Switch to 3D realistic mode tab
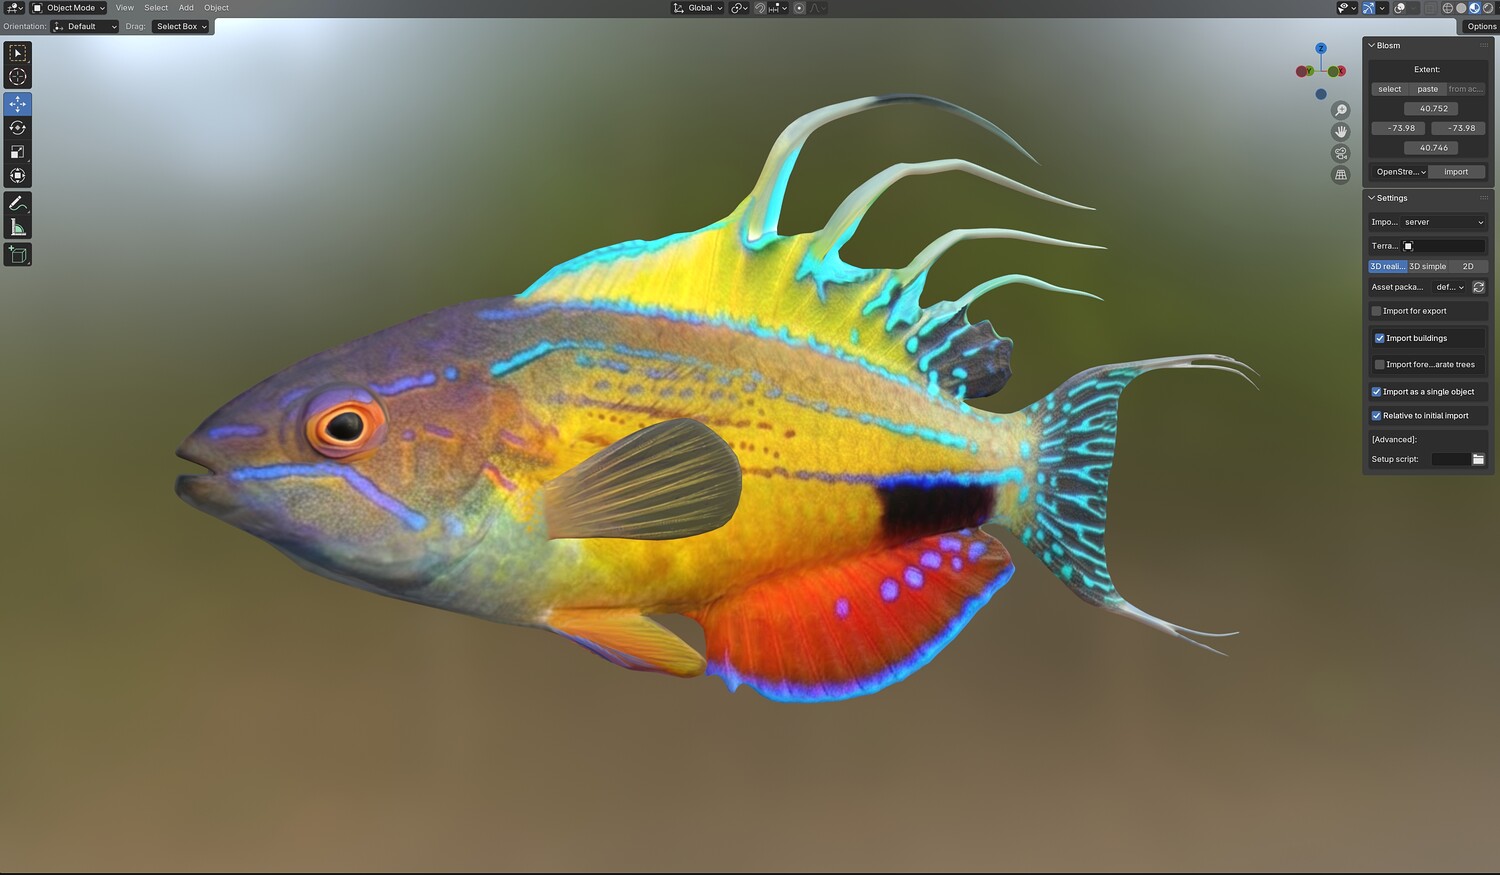 1388,267
